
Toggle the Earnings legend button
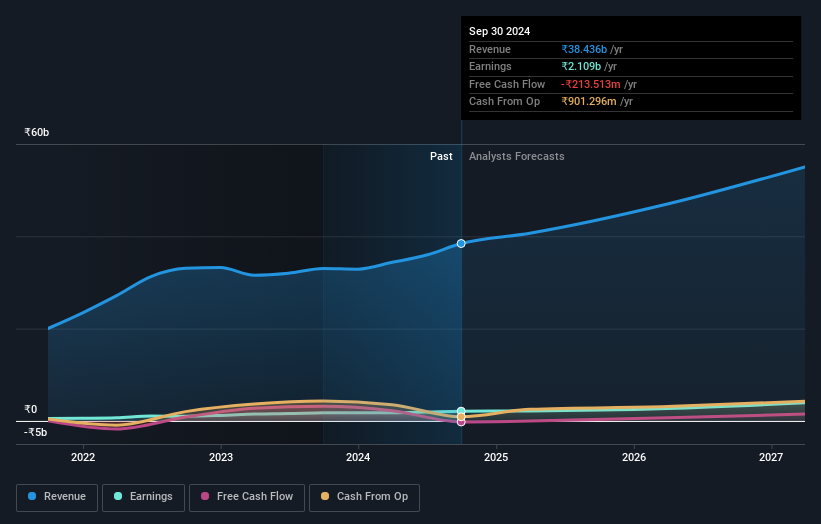pyautogui.click(x=143, y=497)
